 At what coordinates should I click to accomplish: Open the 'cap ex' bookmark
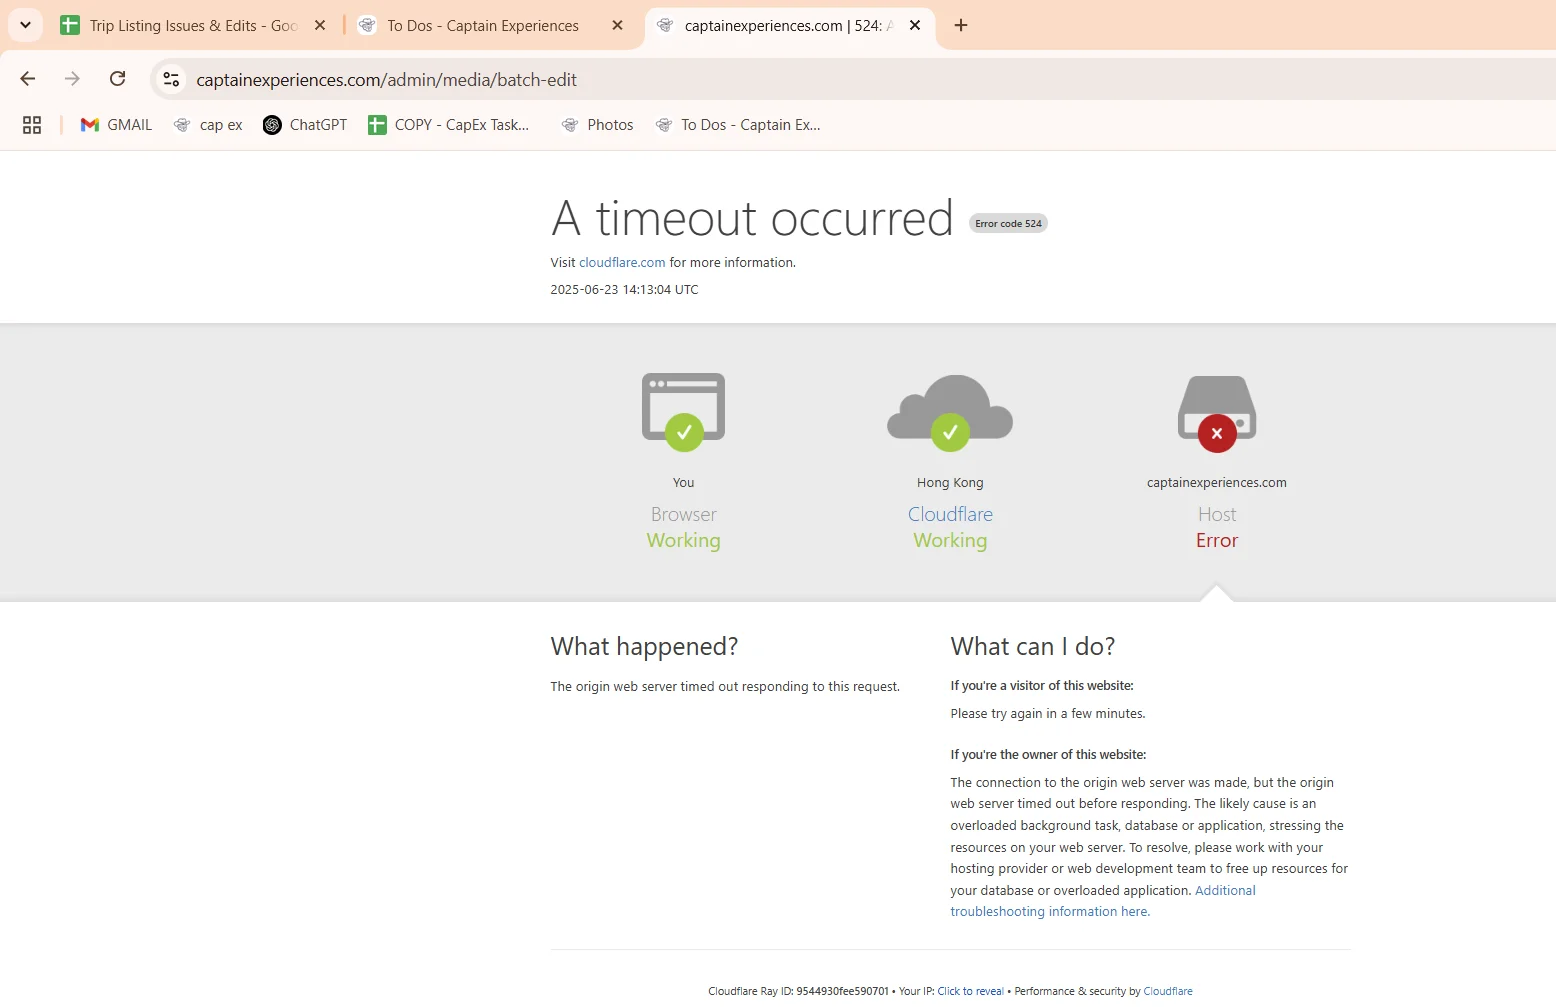point(208,125)
